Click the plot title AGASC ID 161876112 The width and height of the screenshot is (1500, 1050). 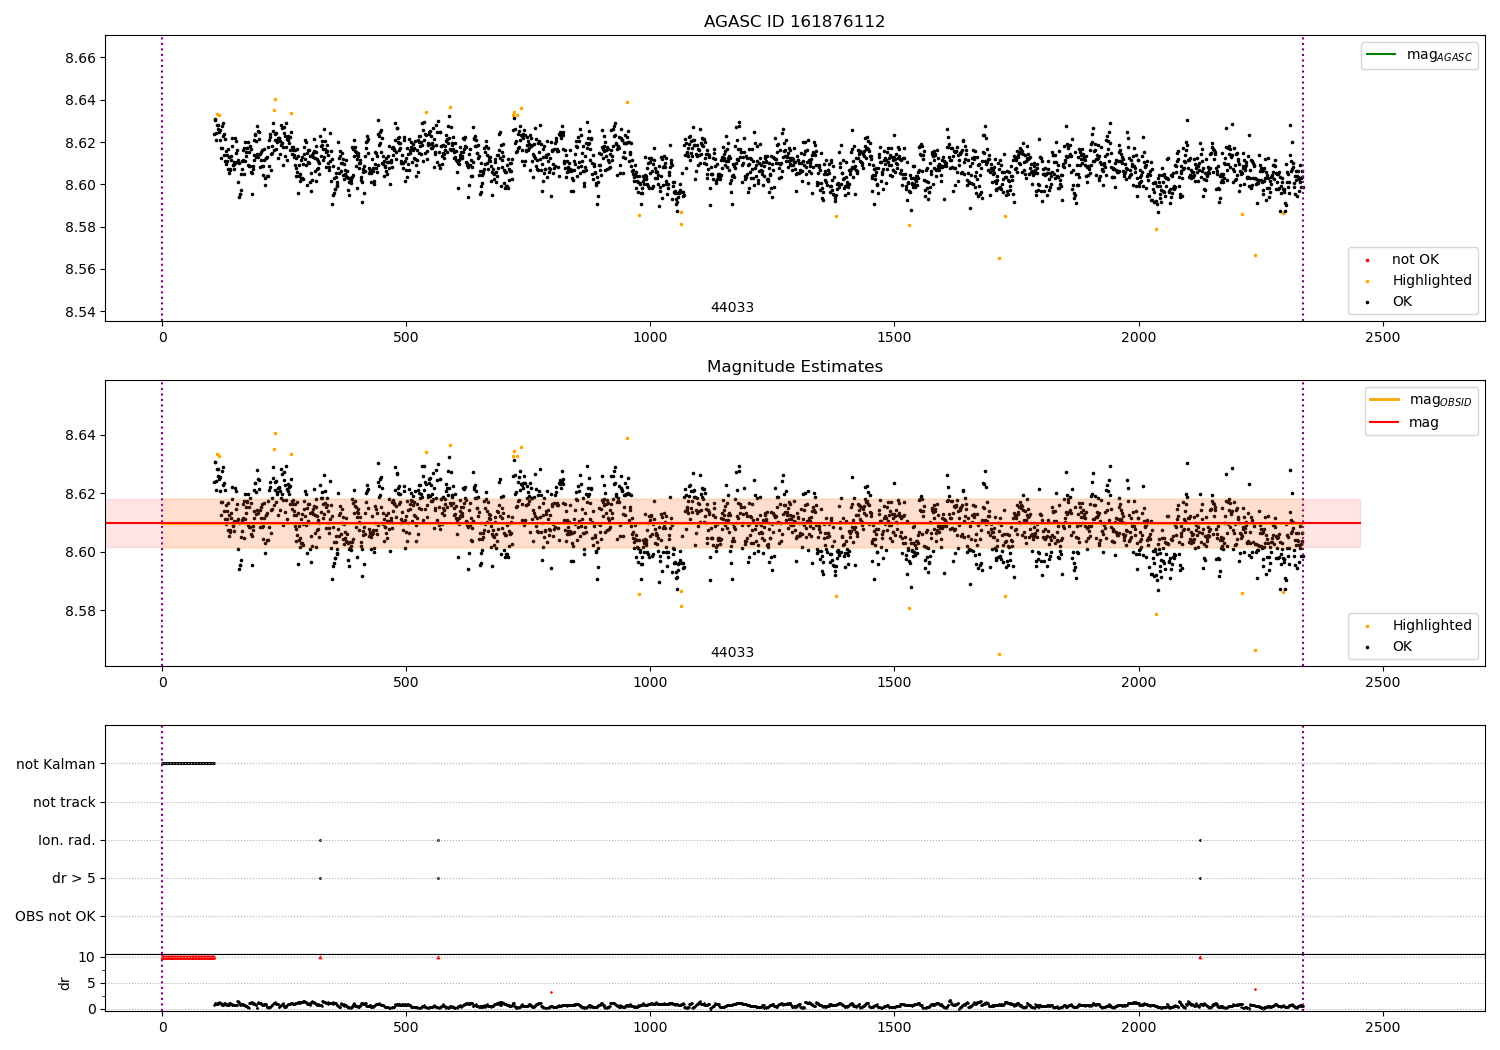pos(794,22)
